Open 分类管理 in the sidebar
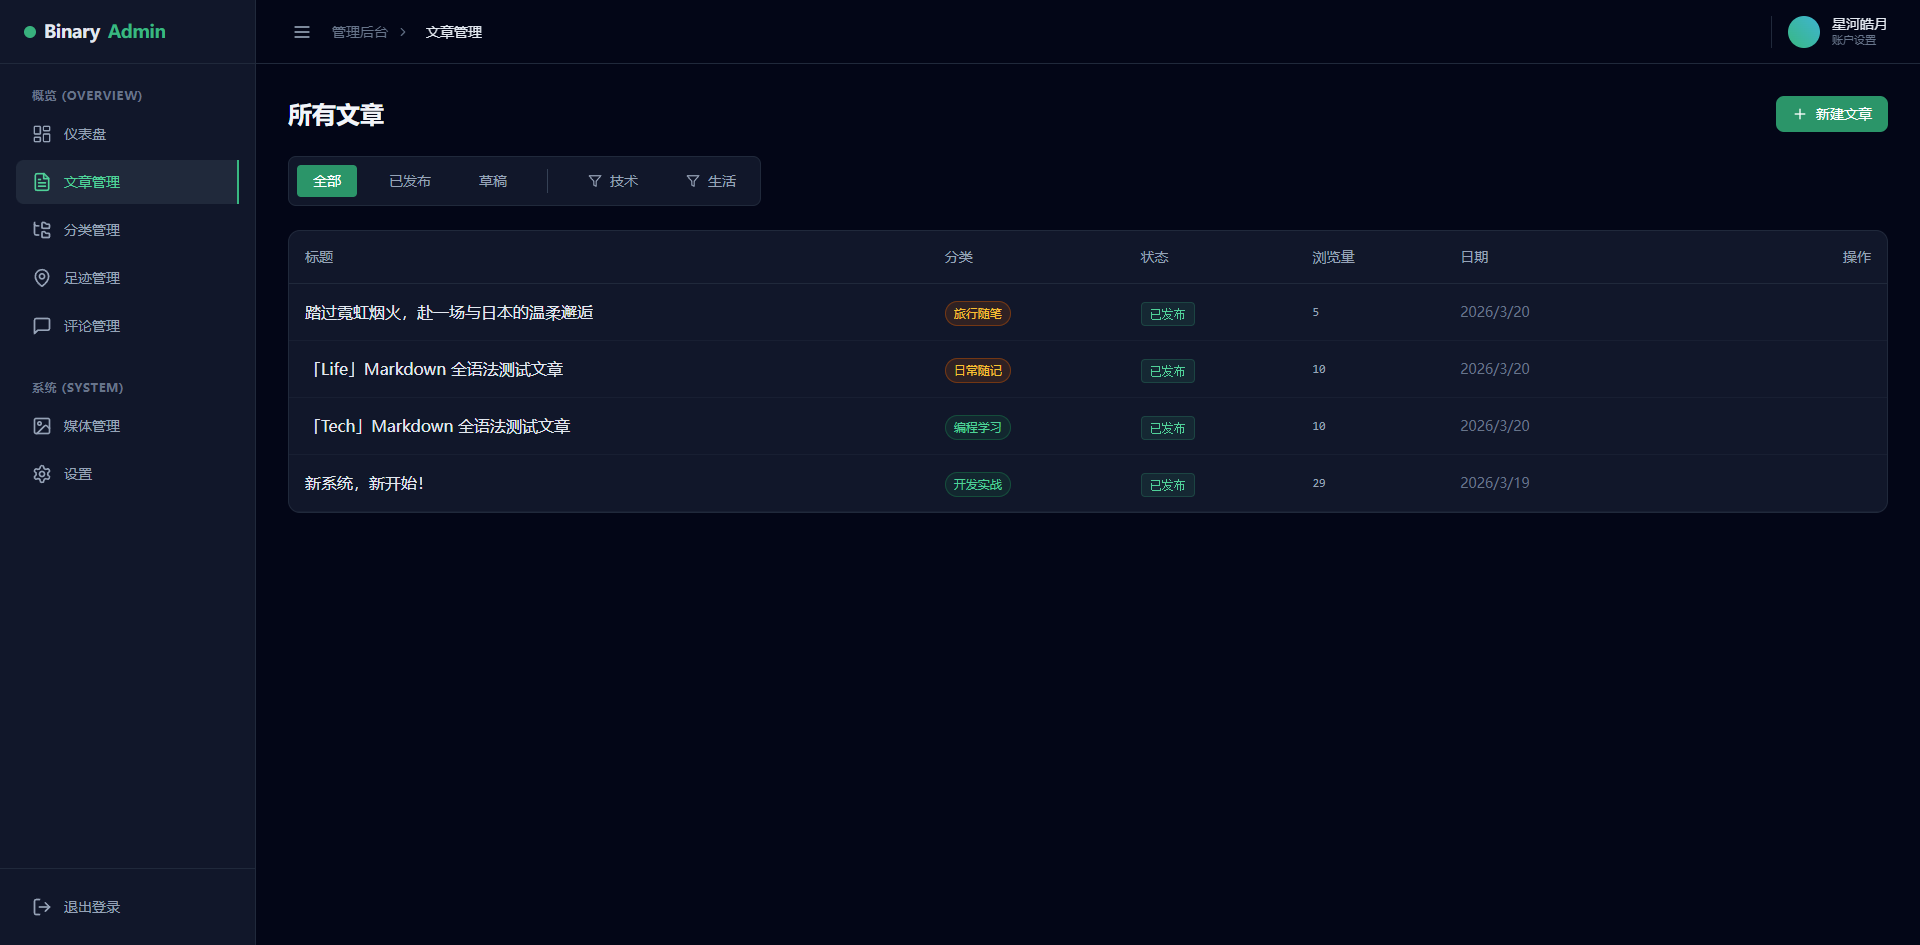The image size is (1920, 945). tap(128, 230)
